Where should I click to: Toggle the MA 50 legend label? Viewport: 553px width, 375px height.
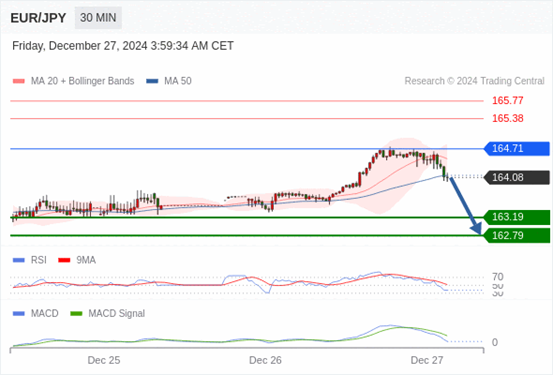(x=178, y=81)
